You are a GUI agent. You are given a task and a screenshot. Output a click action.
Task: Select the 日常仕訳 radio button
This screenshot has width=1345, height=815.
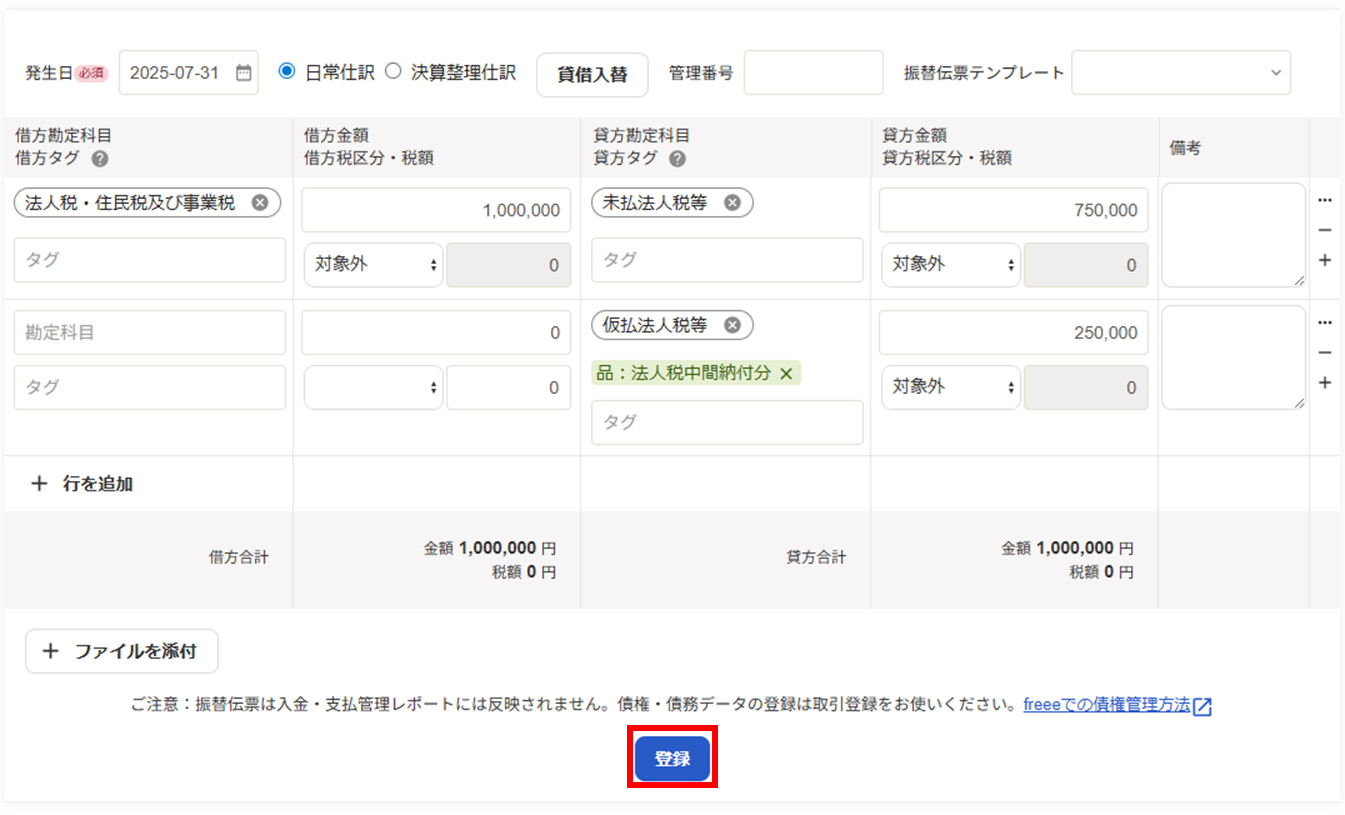288,72
